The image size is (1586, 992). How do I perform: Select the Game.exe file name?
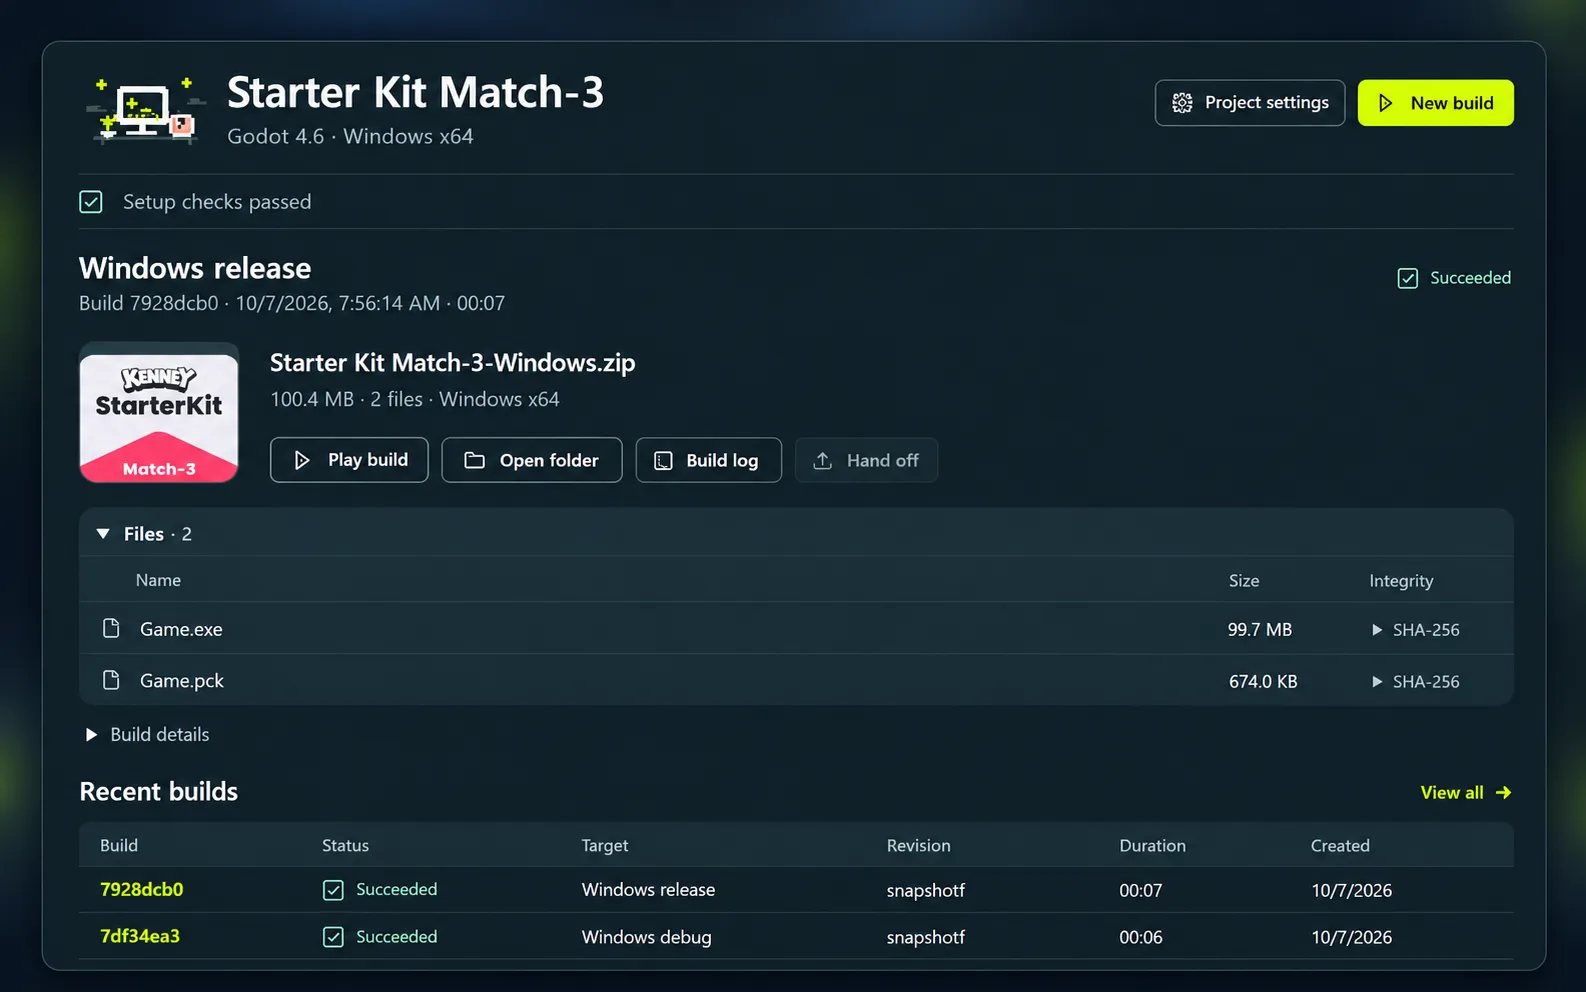pyautogui.click(x=181, y=629)
